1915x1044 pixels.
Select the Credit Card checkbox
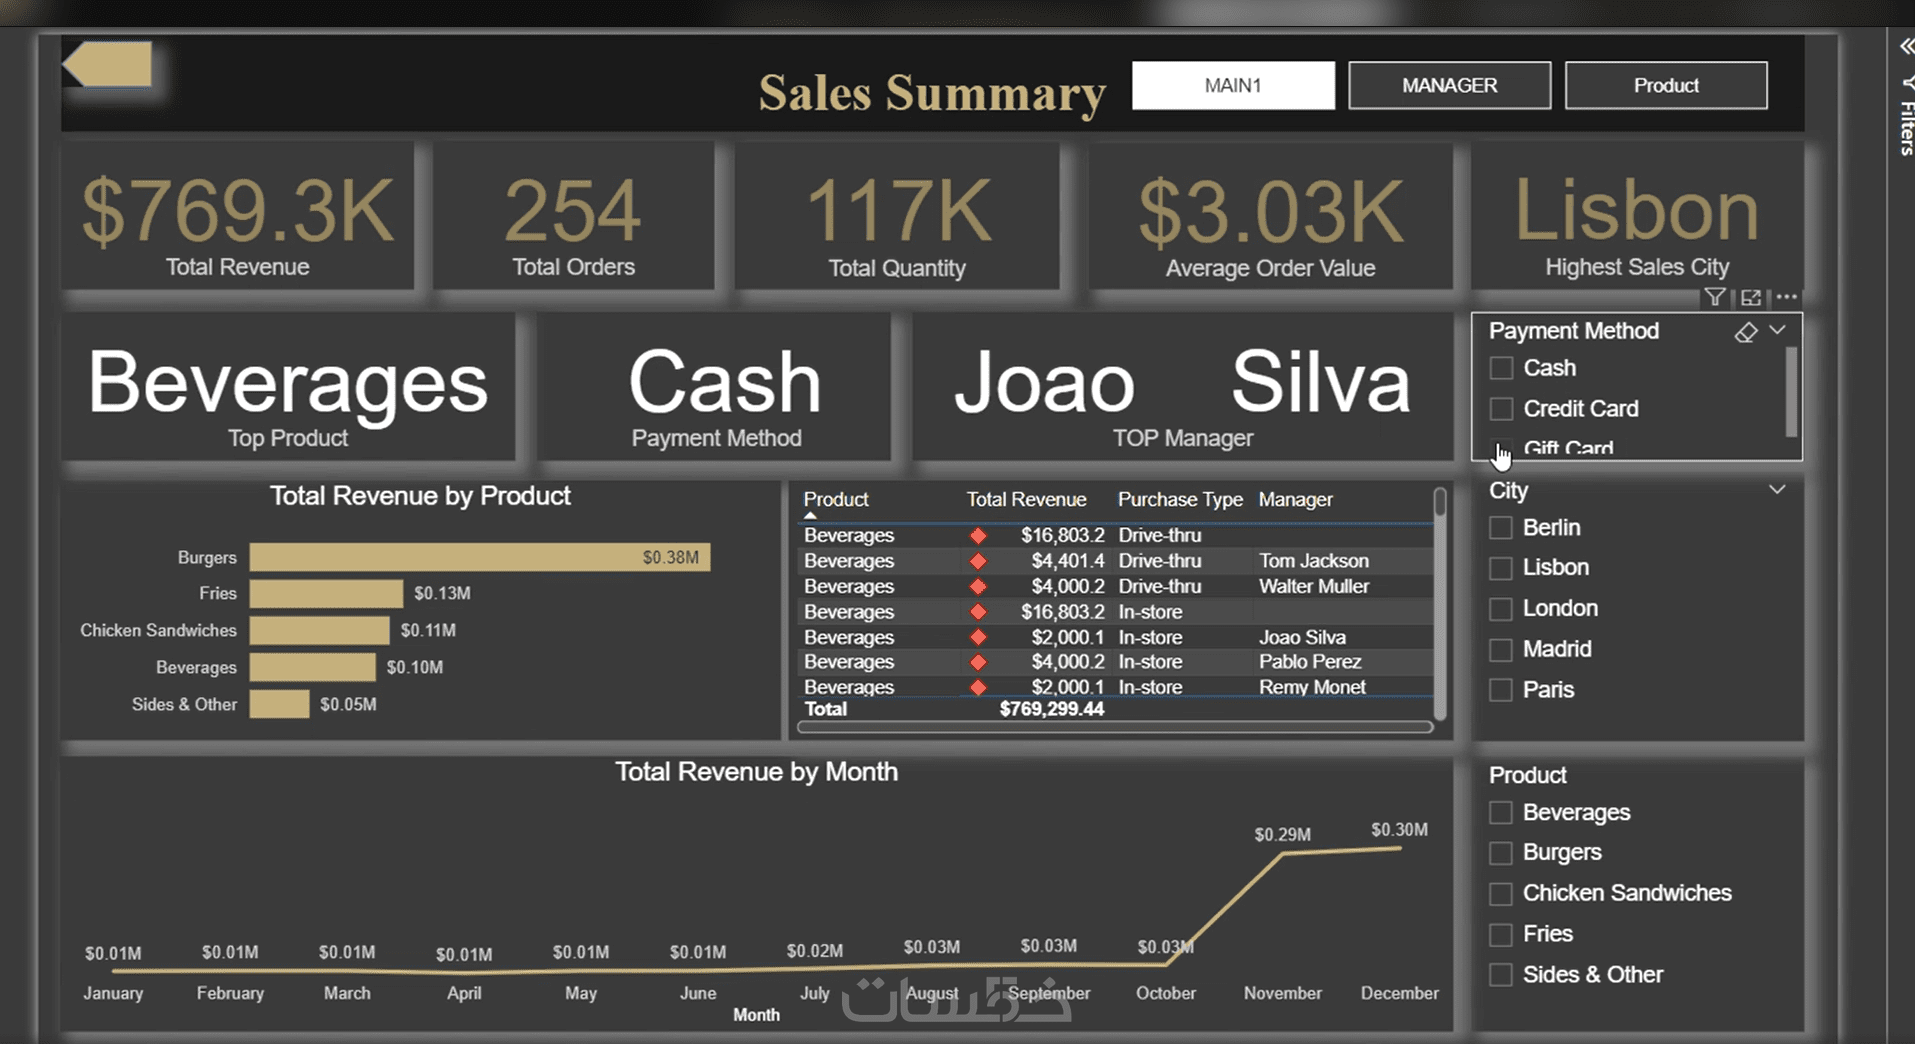[1501, 409]
